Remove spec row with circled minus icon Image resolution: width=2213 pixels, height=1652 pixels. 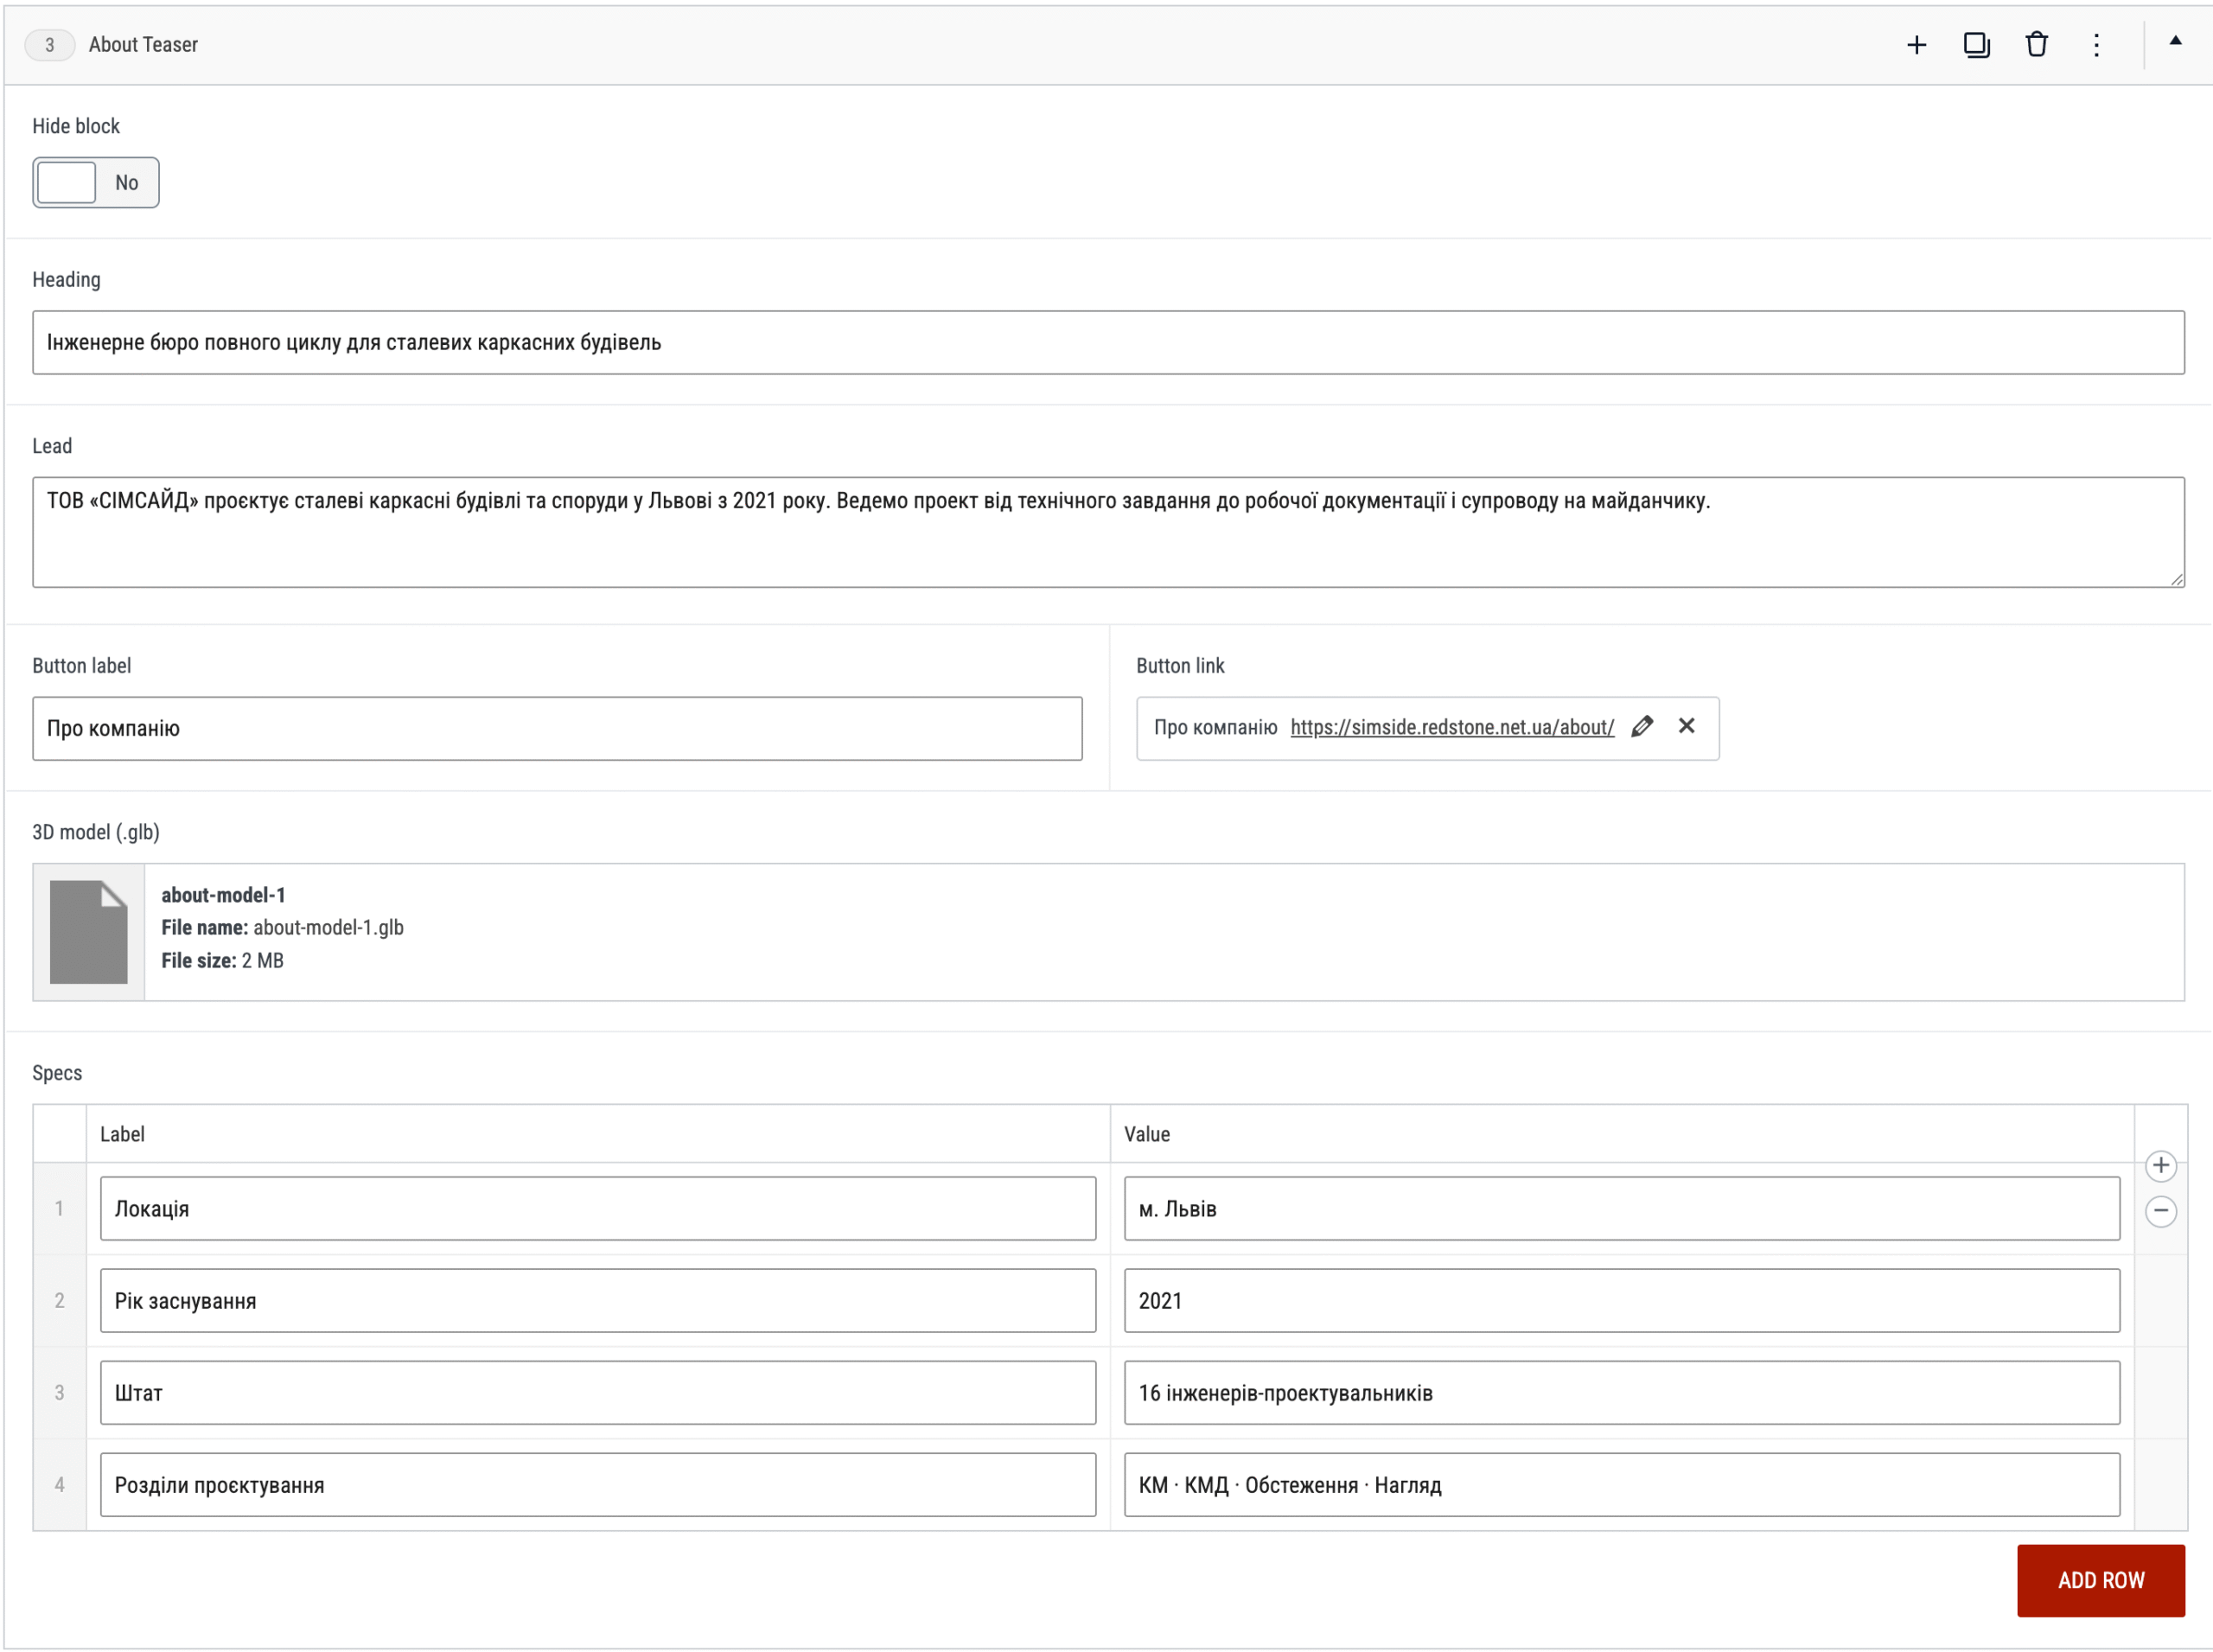click(2160, 1211)
